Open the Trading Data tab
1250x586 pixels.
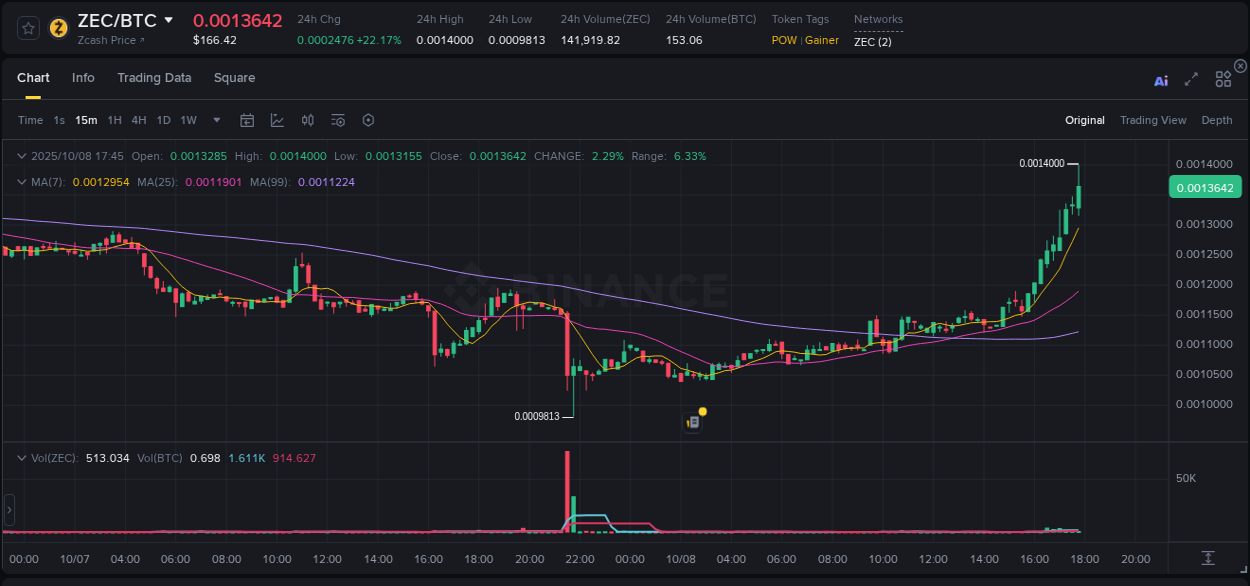click(x=154, y=78)
